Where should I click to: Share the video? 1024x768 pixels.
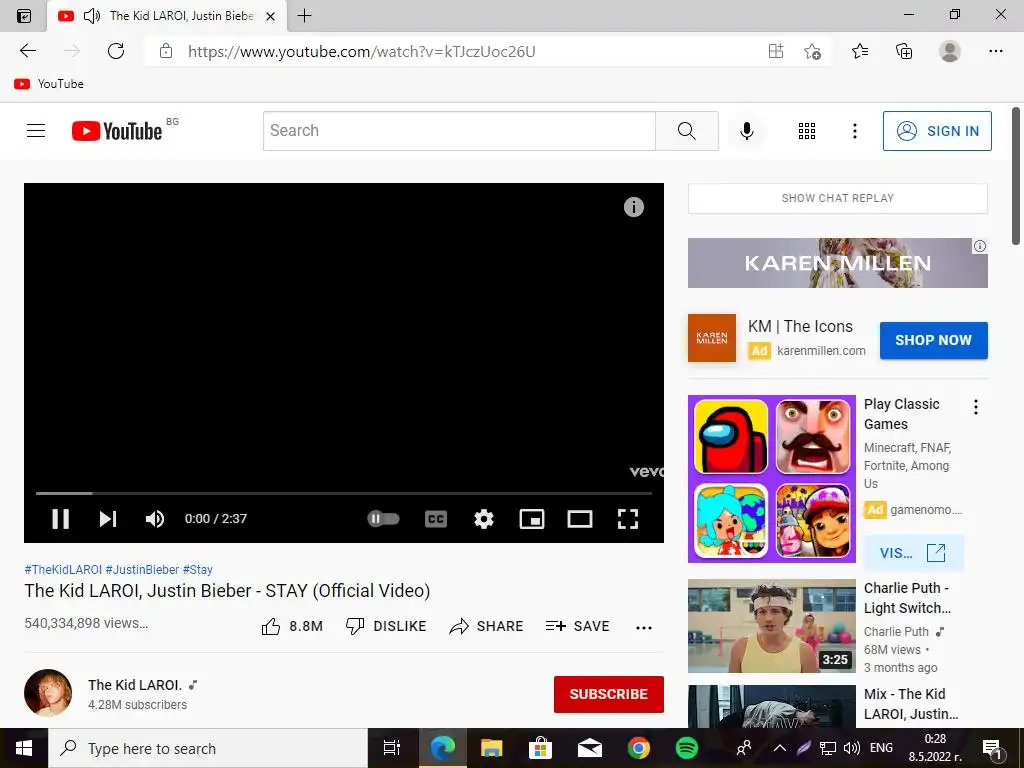487,626
